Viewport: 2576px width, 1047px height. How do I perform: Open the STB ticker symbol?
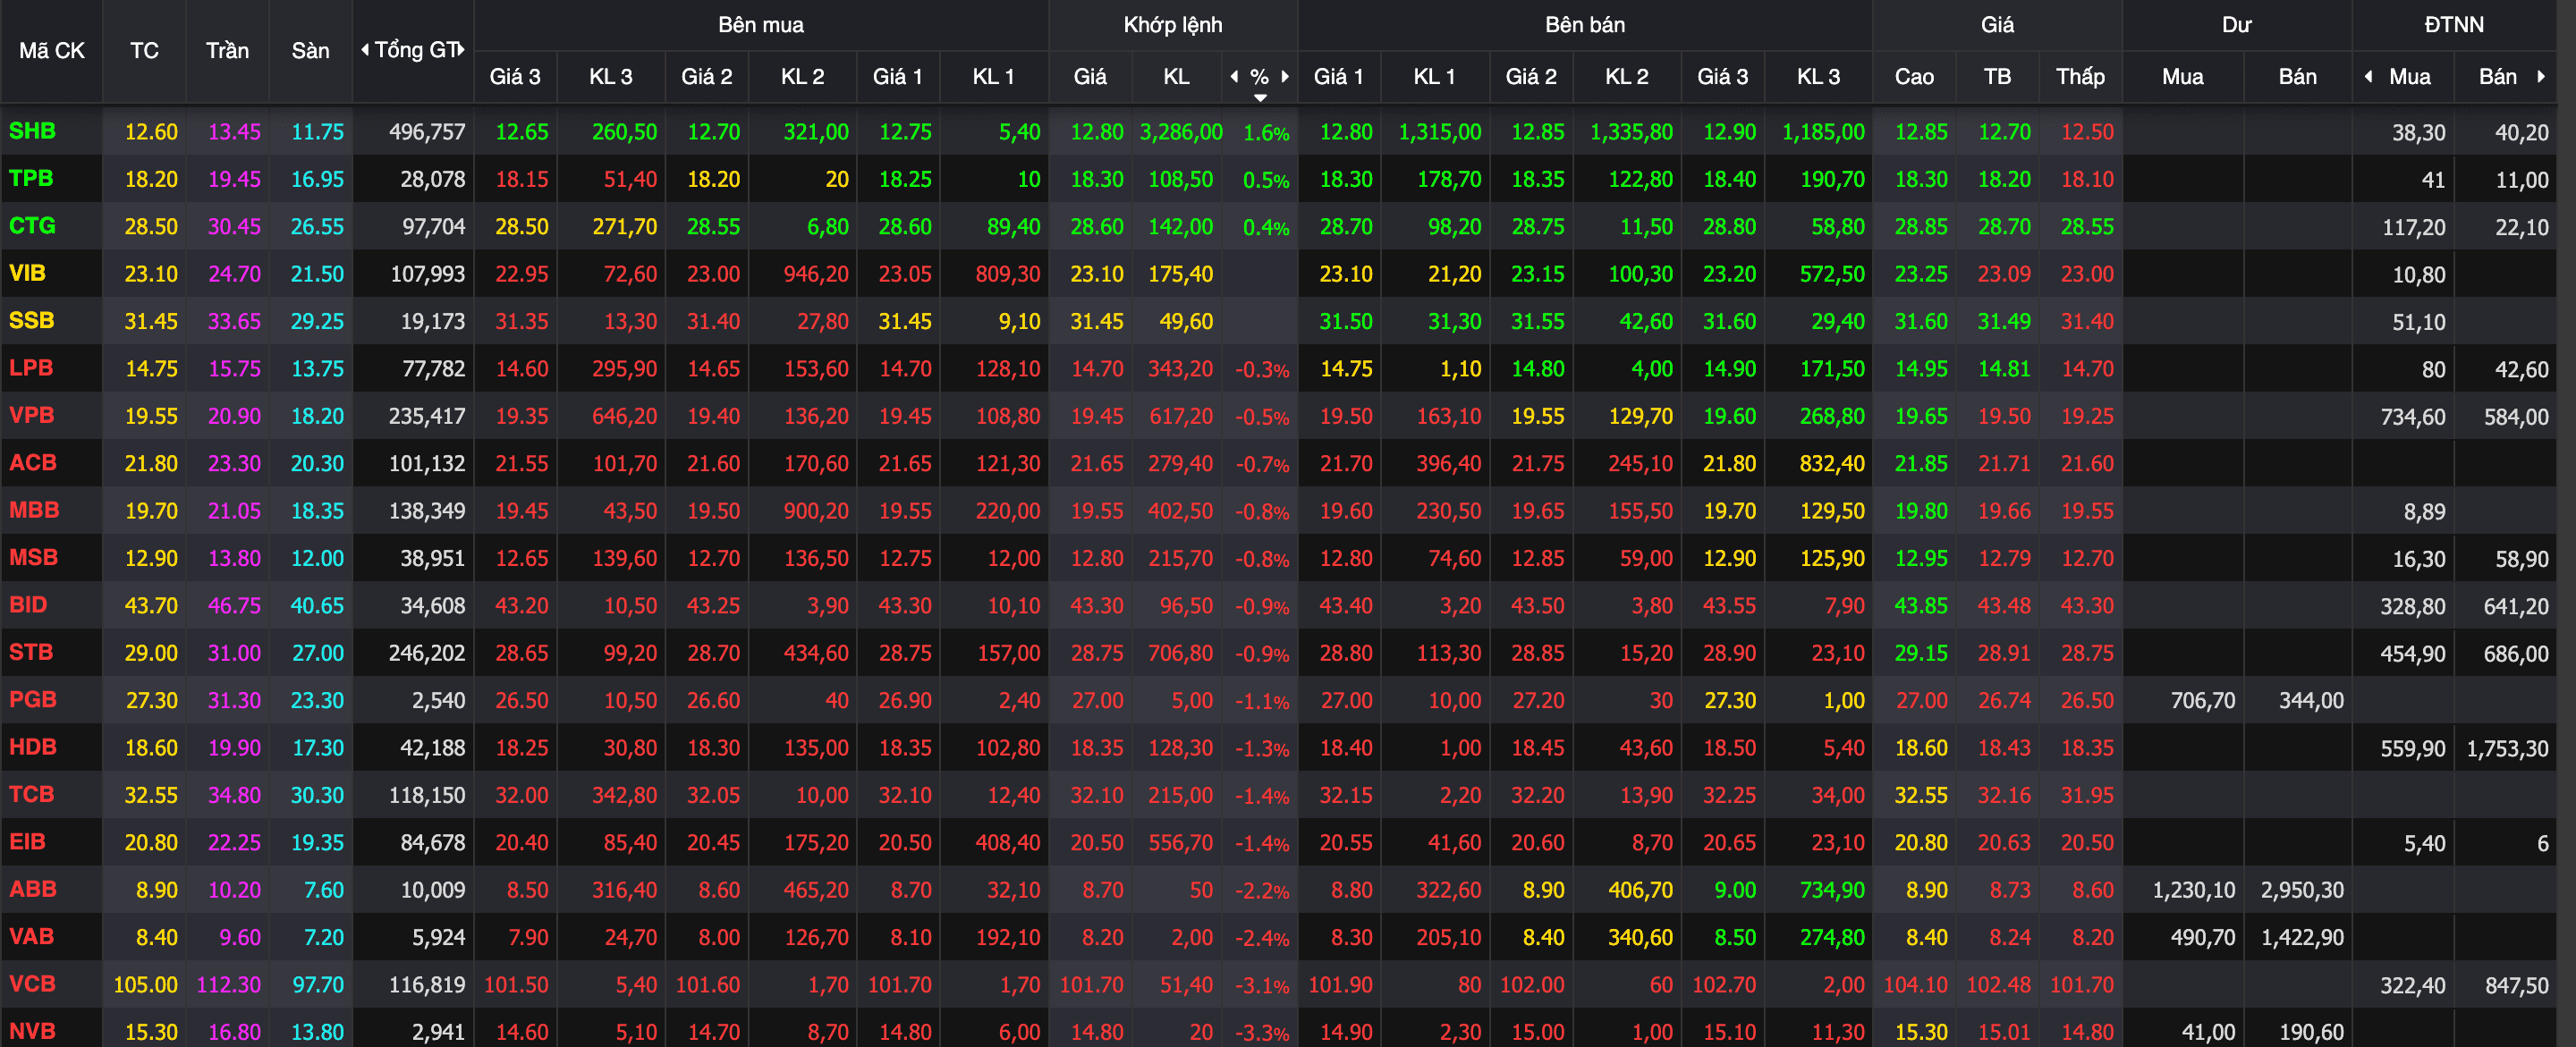31,652
